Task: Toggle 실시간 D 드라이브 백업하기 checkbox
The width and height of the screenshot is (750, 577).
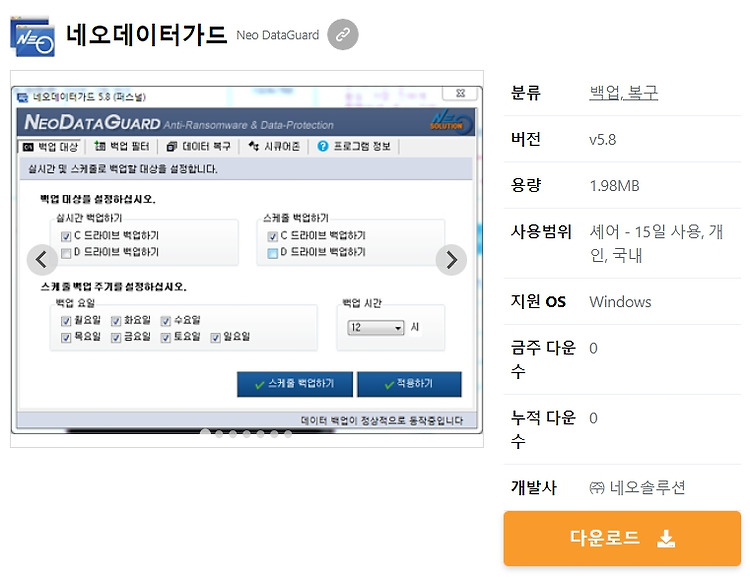Action: click(66, 253)
